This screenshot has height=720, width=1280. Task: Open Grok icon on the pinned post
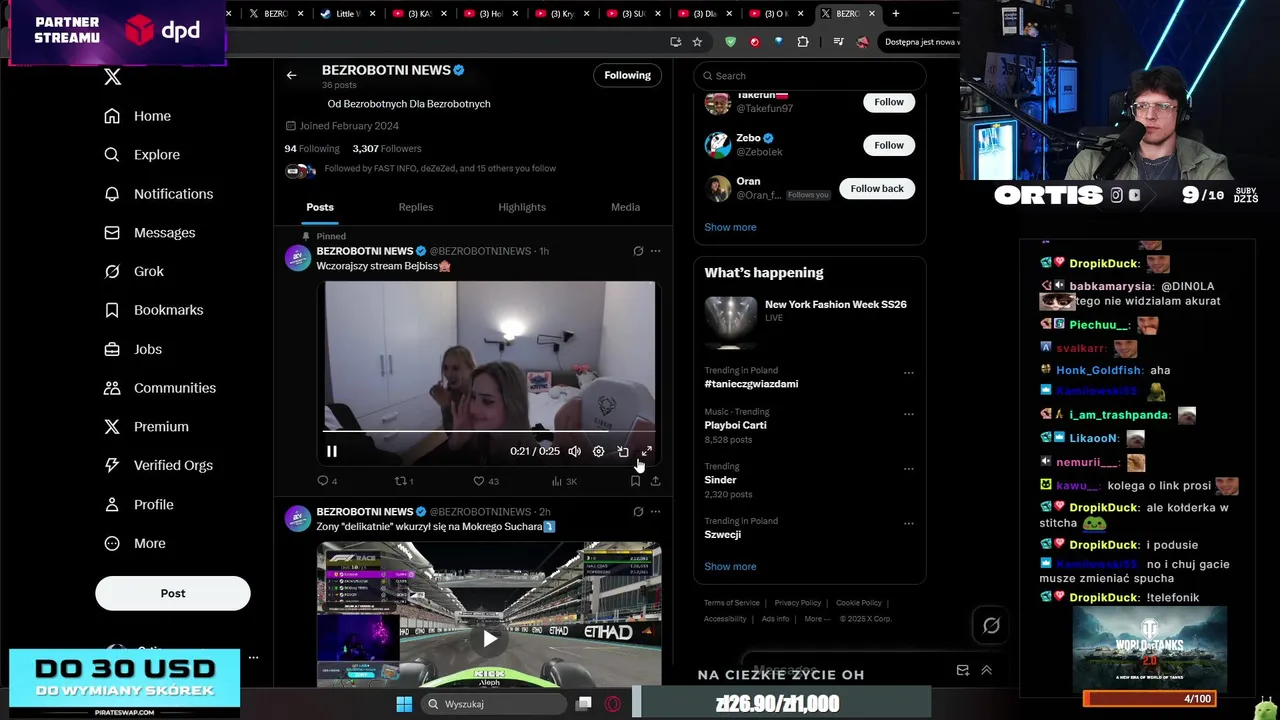tap(638, 251)
